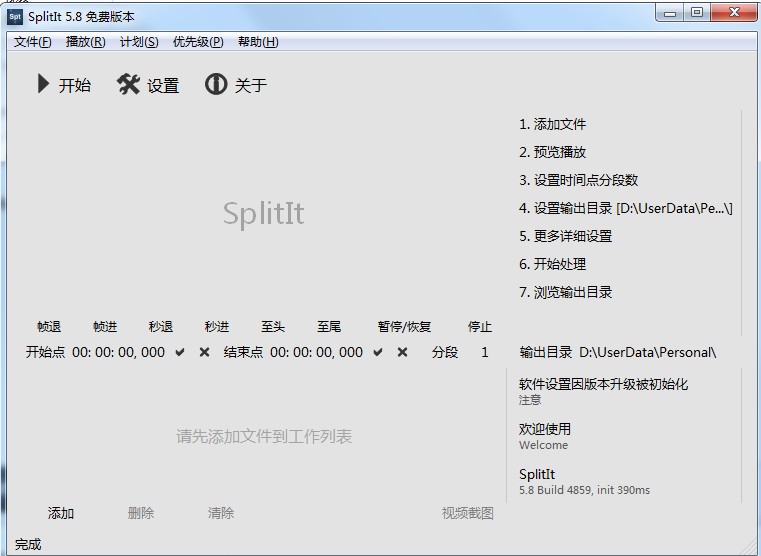Select step 1. 添加文件

tap(552, 125)
